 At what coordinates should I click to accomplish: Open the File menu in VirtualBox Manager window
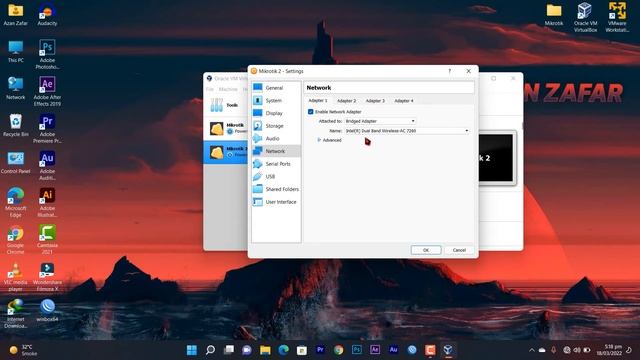pyautogui.click(x=210, y=89)
